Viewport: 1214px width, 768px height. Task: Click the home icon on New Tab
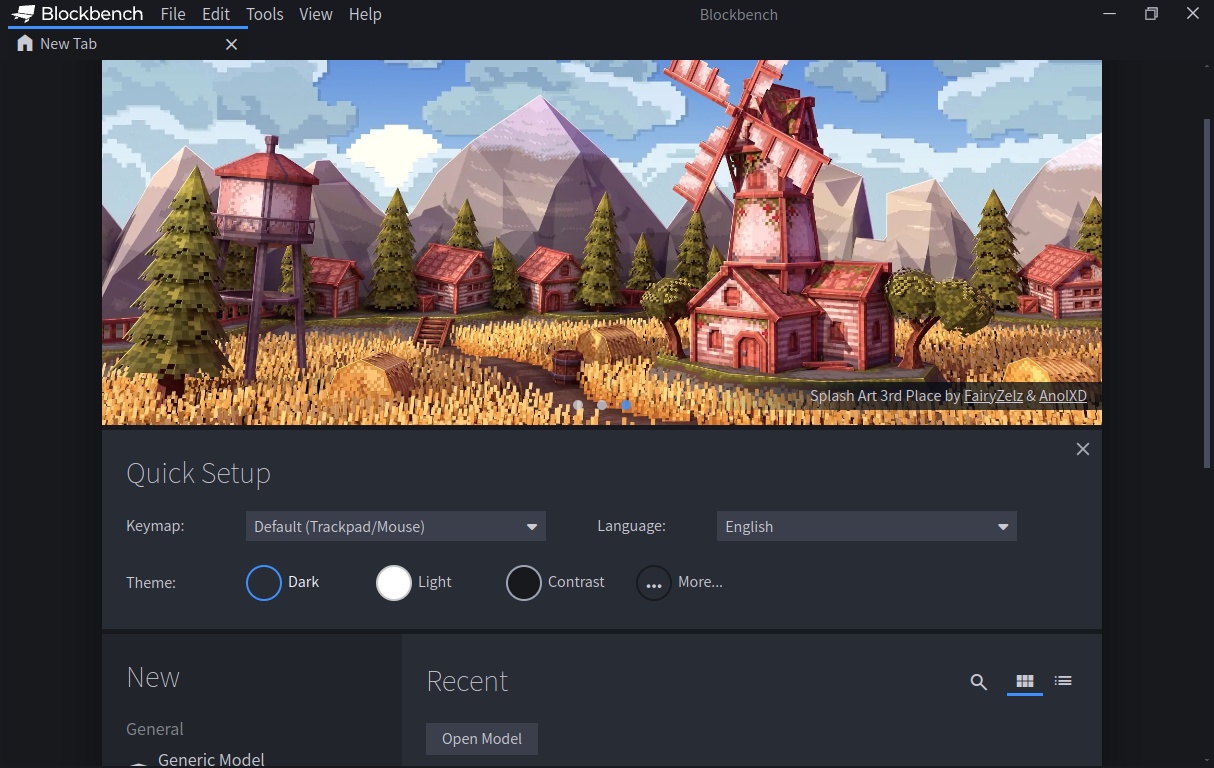[25, 44]
